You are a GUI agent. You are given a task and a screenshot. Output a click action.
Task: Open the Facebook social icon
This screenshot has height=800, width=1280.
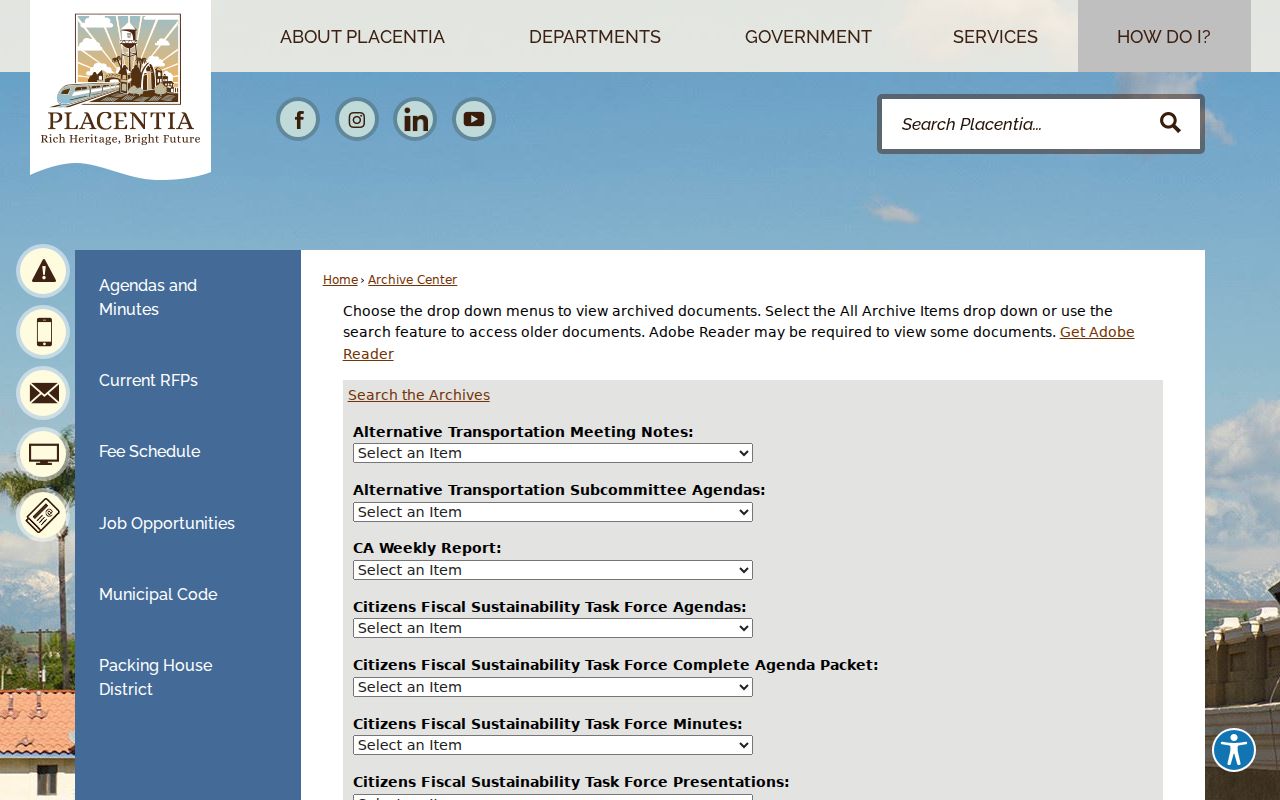[x=298, y=120]
